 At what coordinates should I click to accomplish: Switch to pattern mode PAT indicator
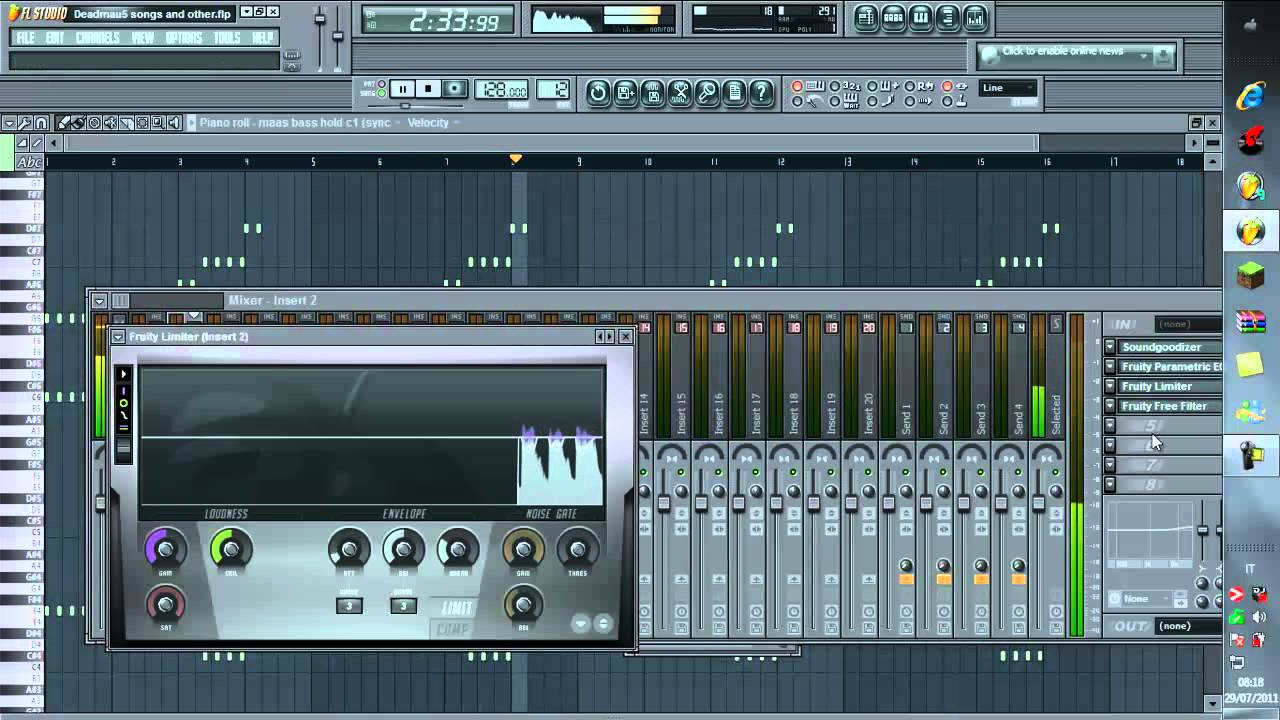381,84
